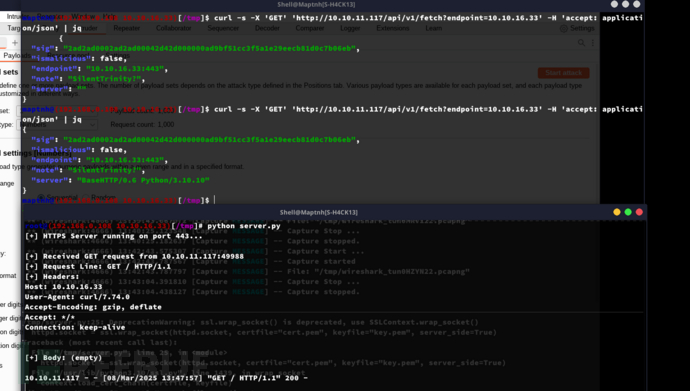Click the "User-Agent: curl/7.74.0" line
The image size is (690, 391).
click(77, 297)
